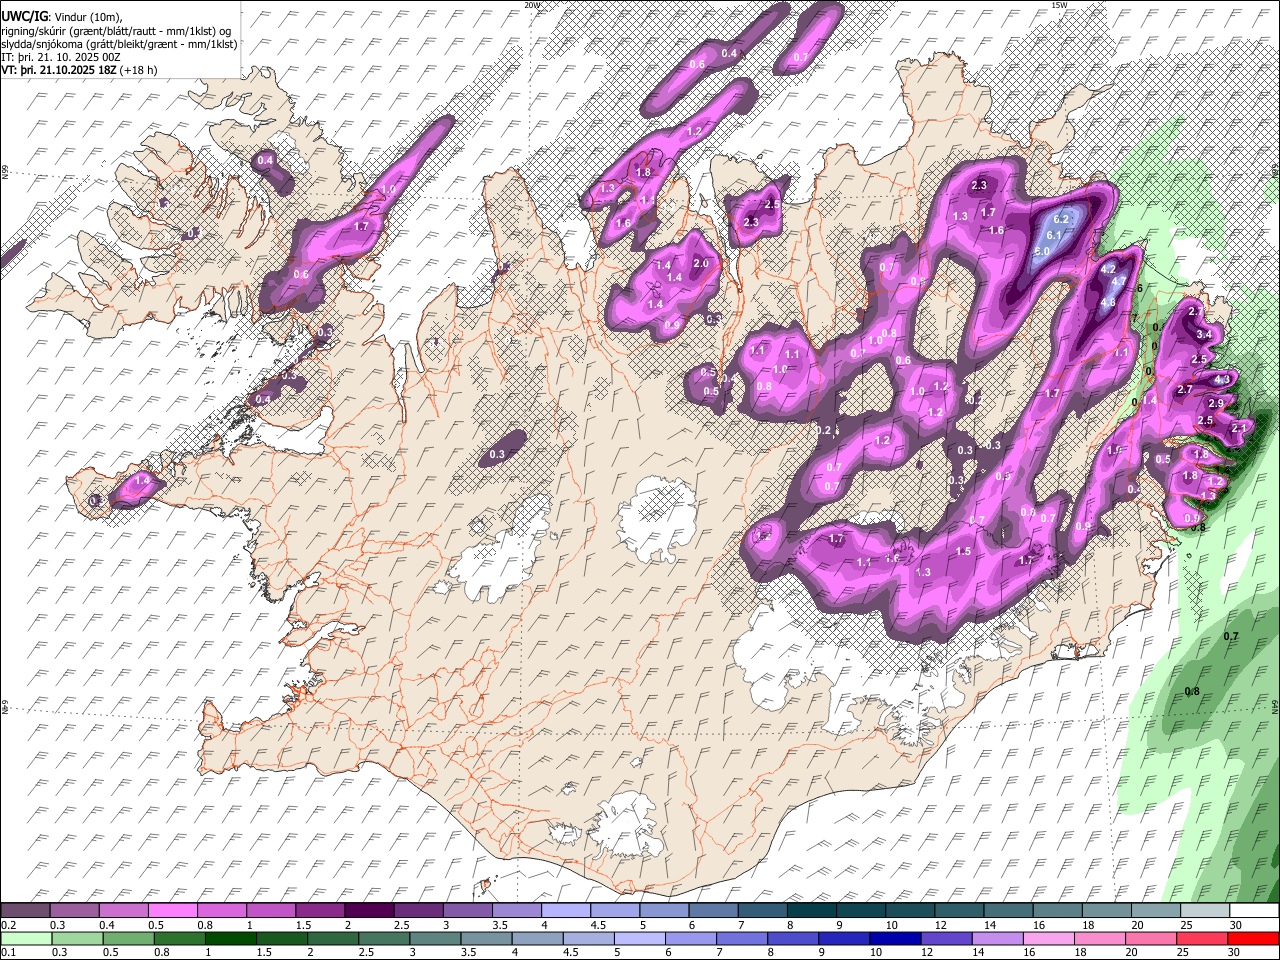Click the deep navy blue 10 mm rain swatch
The height and width of the screenshot is (960, 1280).
tap(895, 938)
